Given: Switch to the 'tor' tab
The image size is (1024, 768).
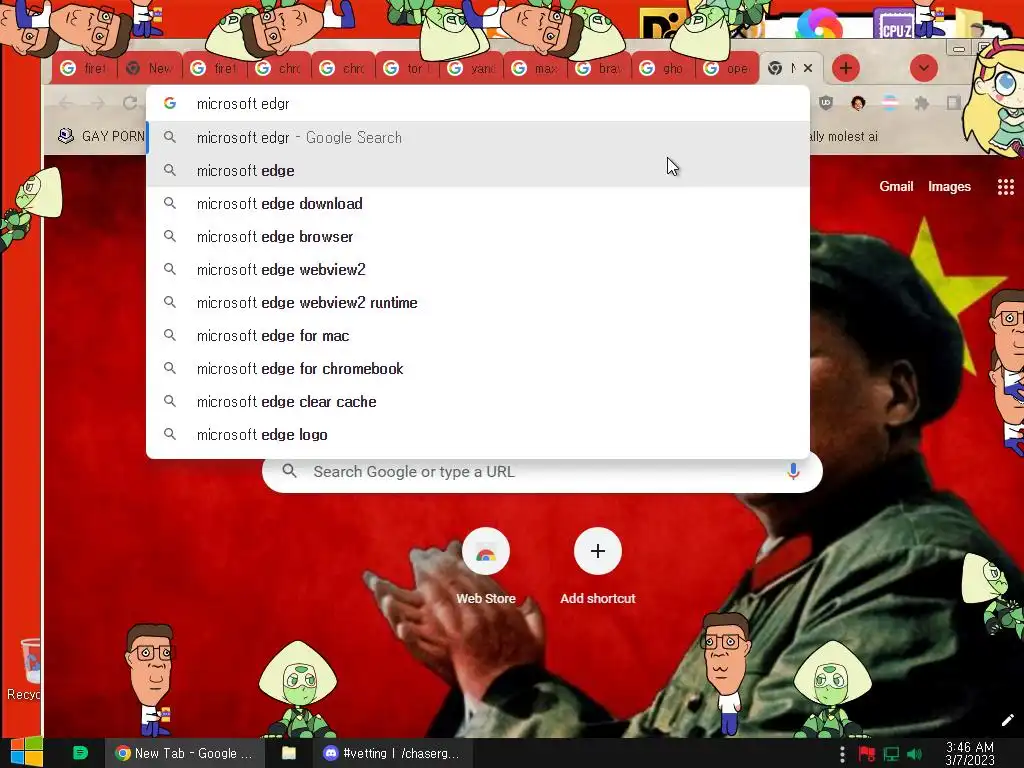Looking at the screenshot, I should pyautogui.click(x=407, y=68).
